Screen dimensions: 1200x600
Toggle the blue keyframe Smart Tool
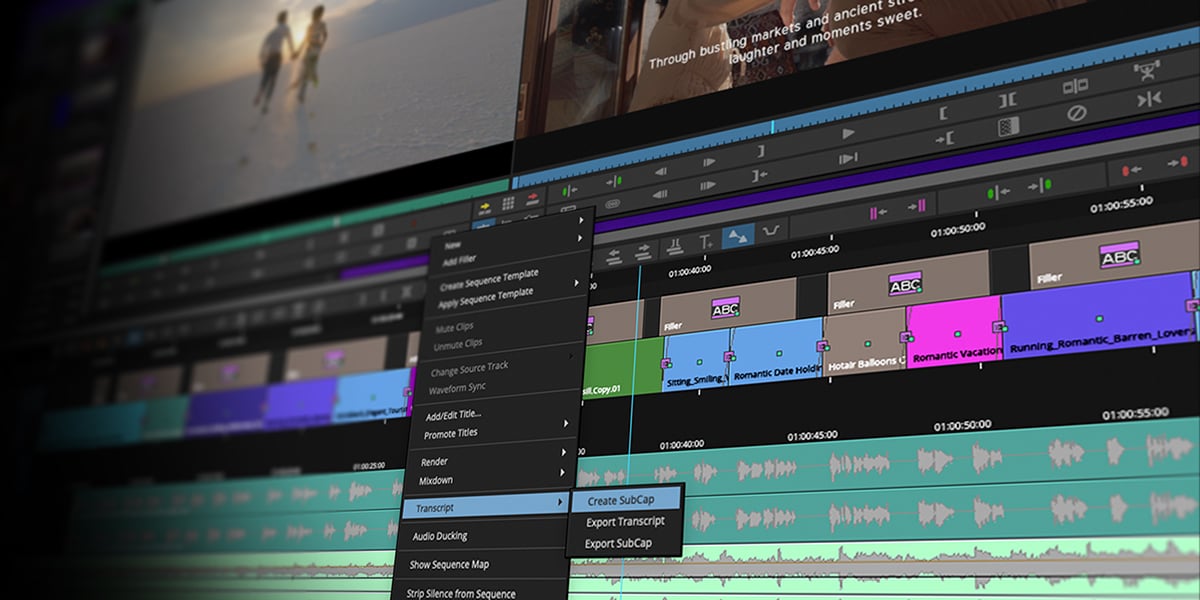738,236
